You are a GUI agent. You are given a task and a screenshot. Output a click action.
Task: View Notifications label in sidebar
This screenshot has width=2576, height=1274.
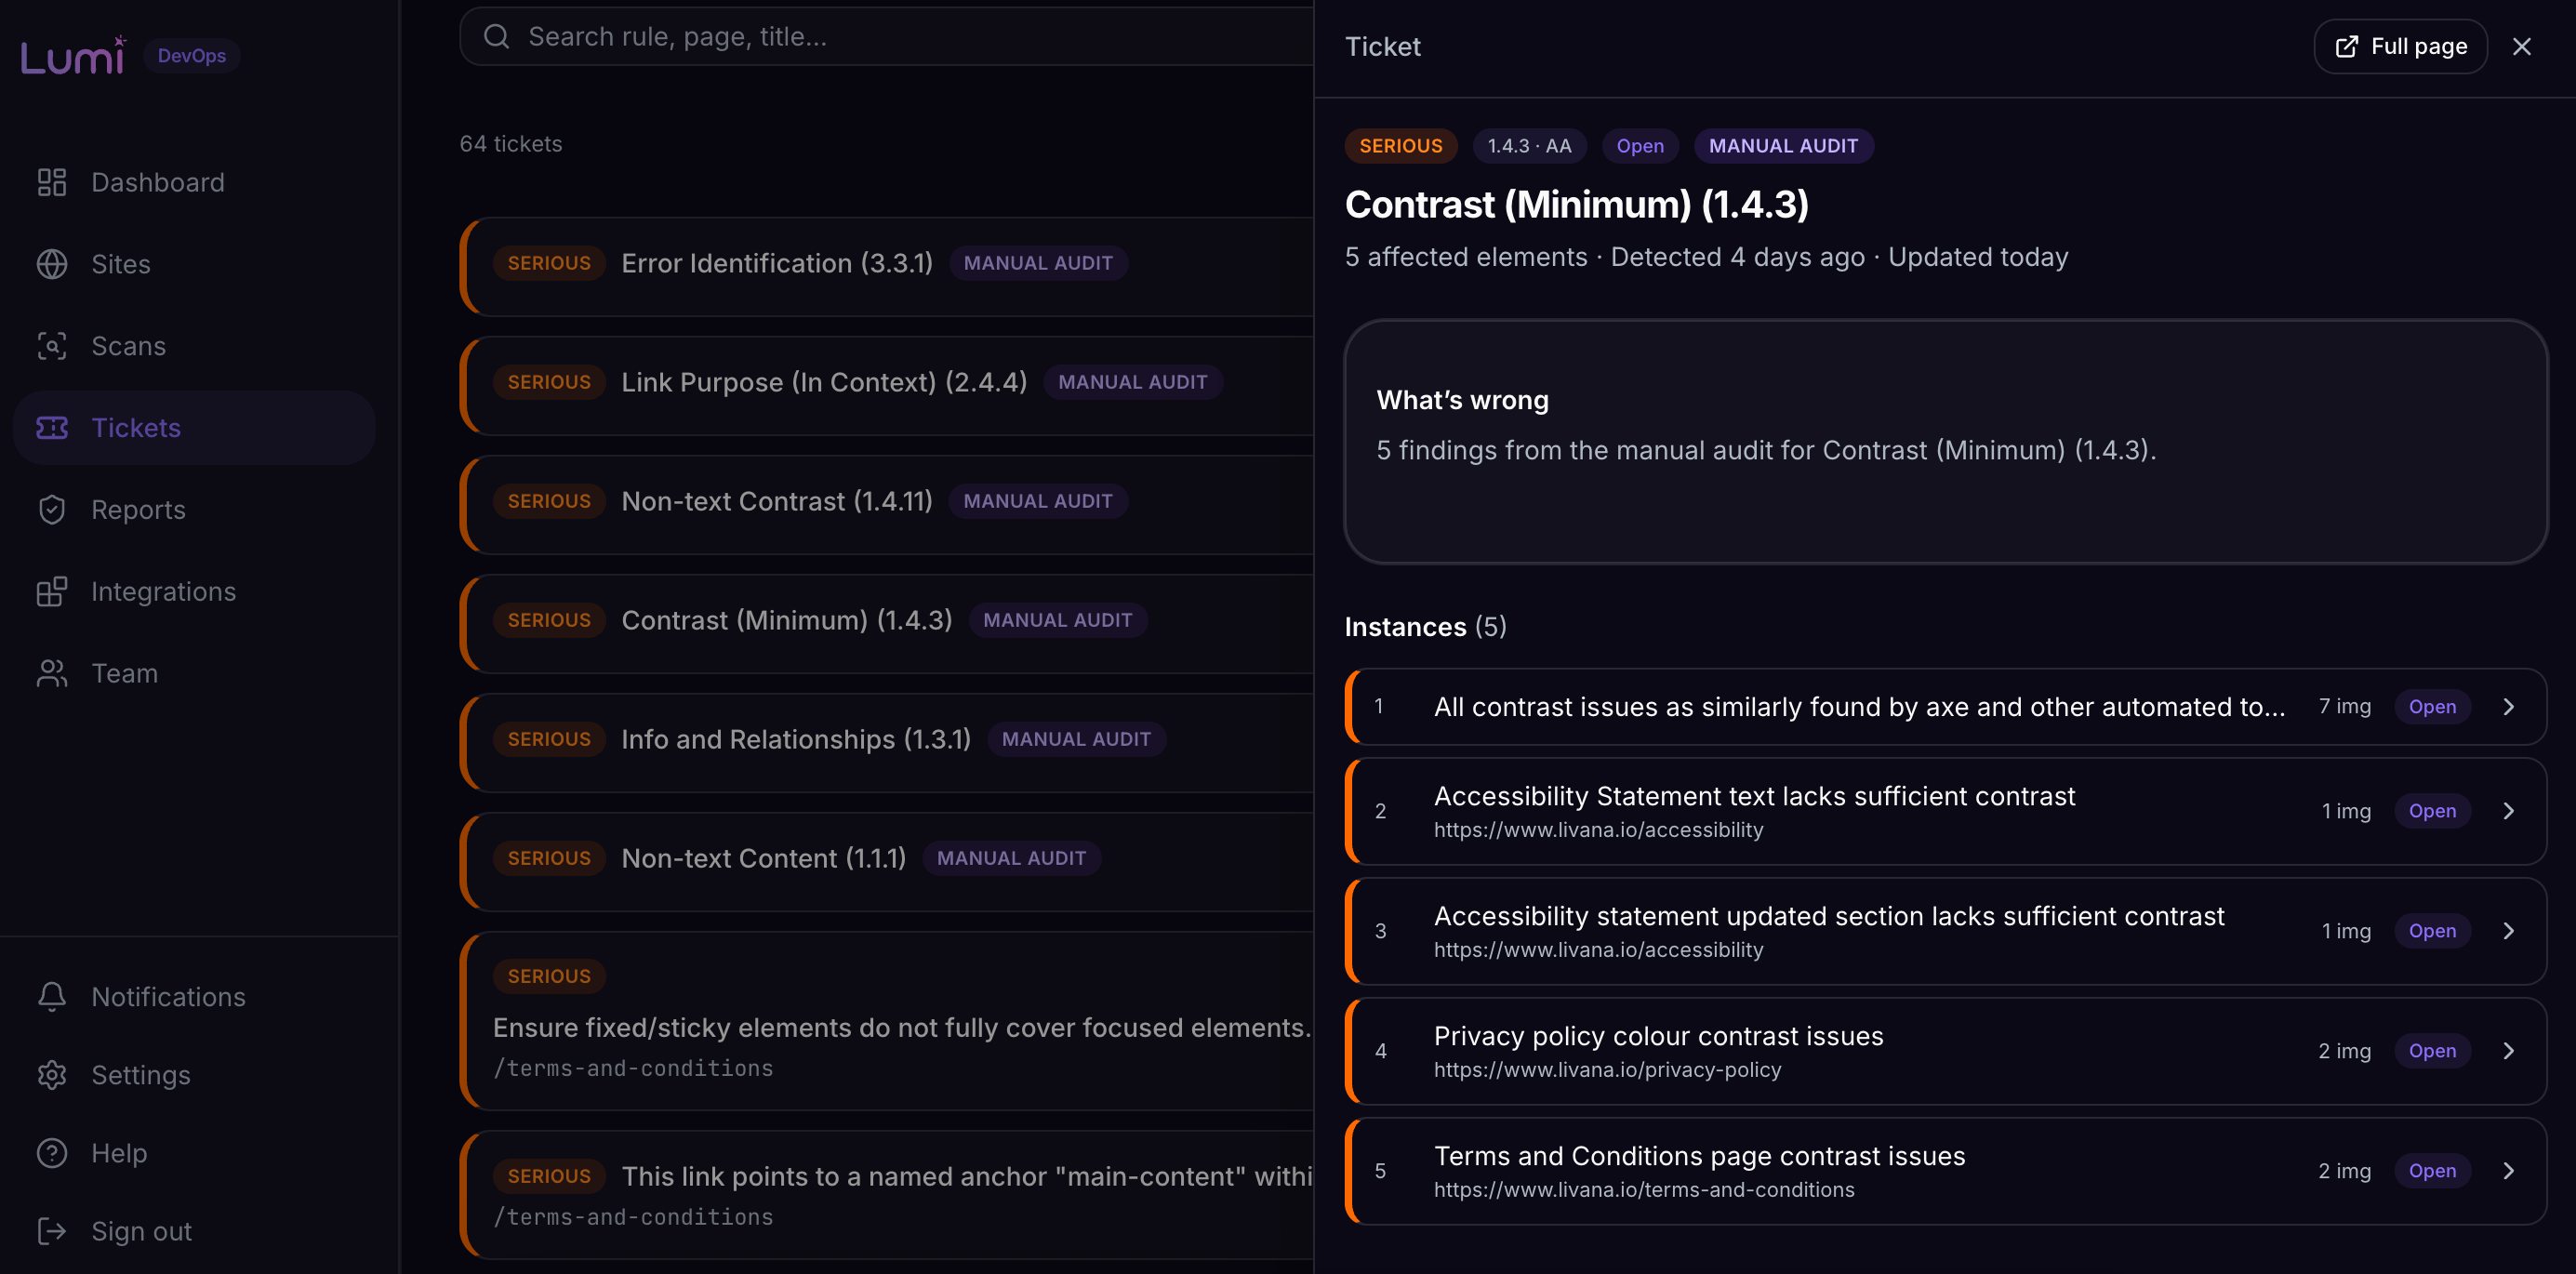(x=169, y=997)
